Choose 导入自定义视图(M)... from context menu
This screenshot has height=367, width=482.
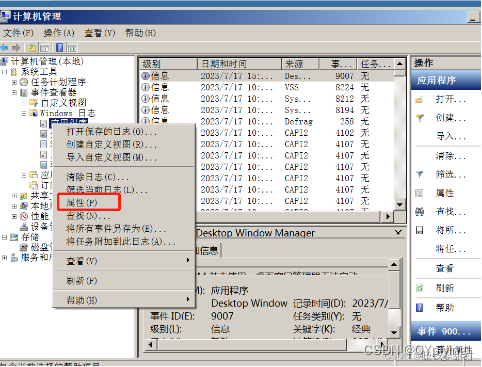click(124, 157)
